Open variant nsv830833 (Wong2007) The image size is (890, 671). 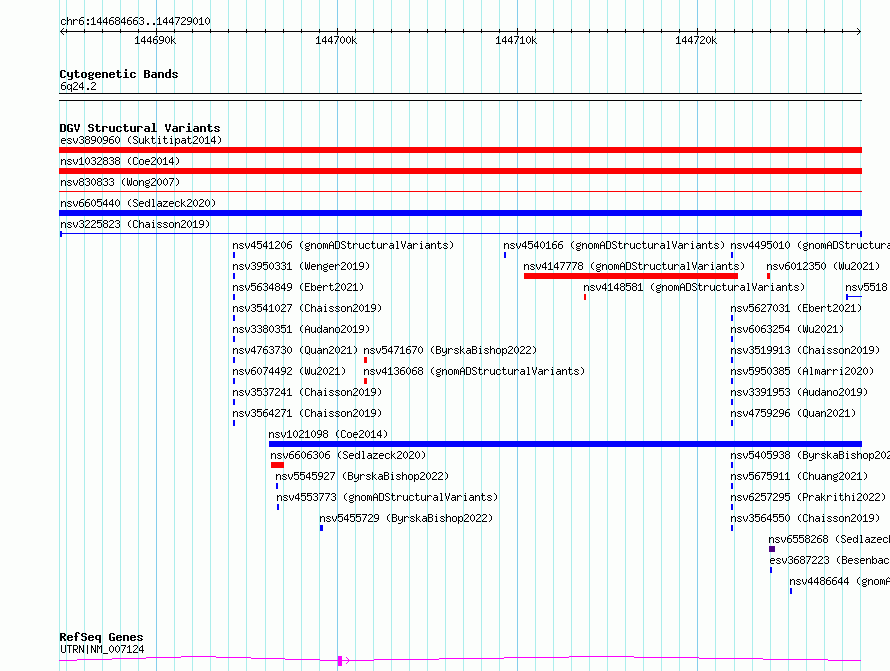[x=120, y=182]
